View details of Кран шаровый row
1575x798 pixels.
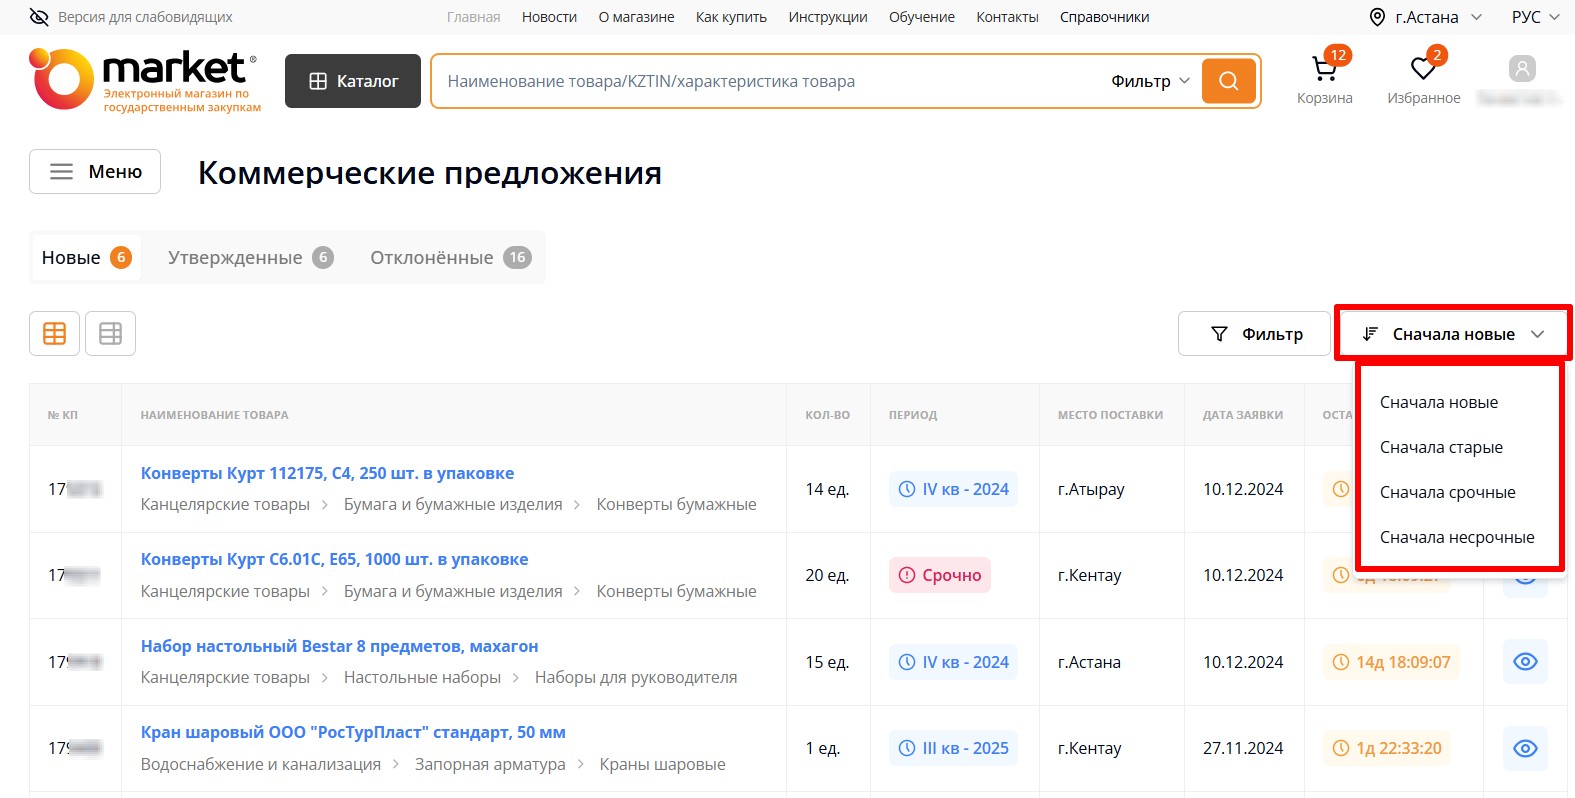click(1524, 748)
